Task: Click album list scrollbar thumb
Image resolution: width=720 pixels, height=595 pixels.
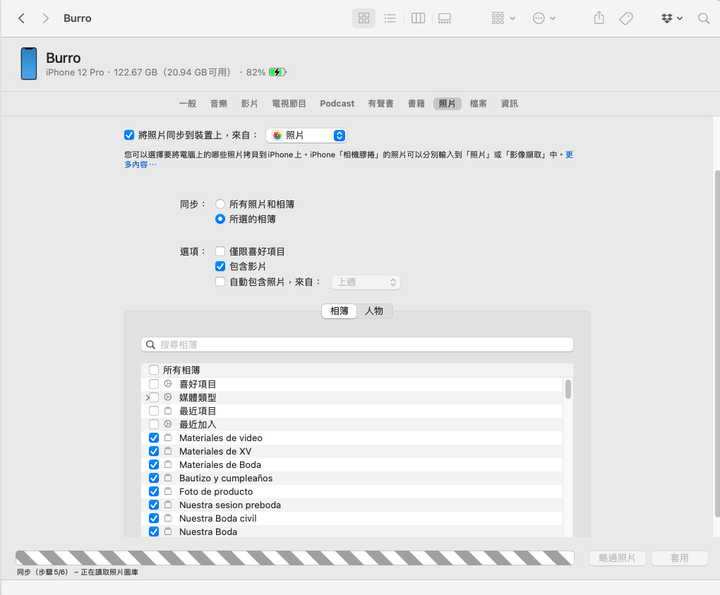Action: pos(568,389)
